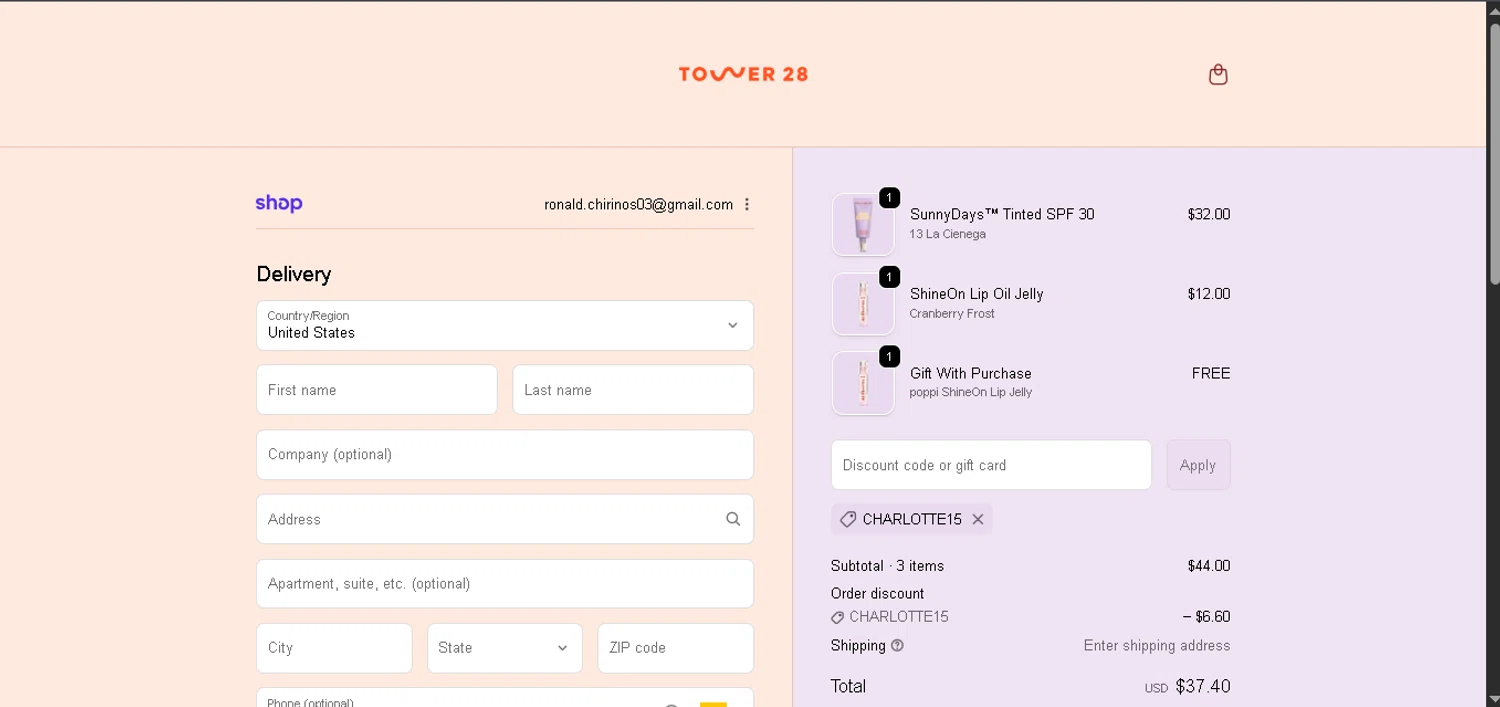The image size is (1500, 707).
Task: Click the Delivery heading
Action: point(294,274)
